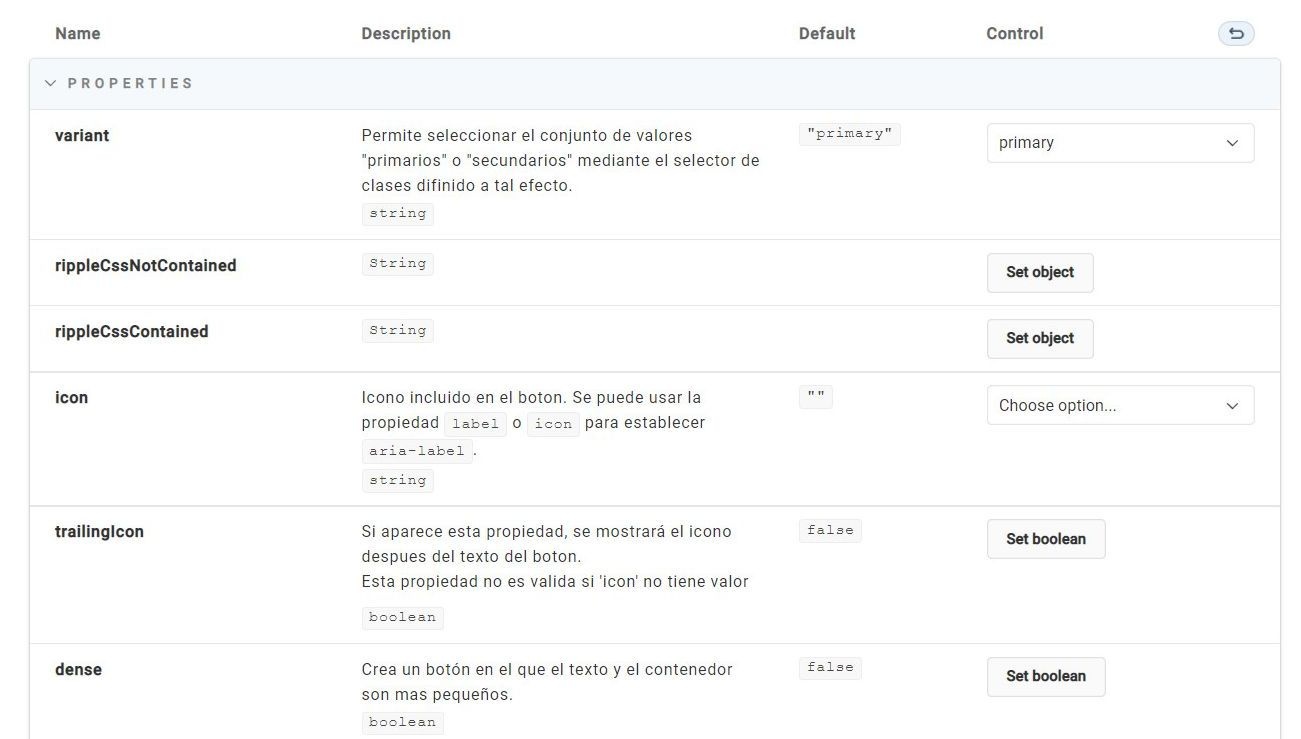
Task: Click the variant dropdown arrow chevron
Action: click(x=1232, y=143)
